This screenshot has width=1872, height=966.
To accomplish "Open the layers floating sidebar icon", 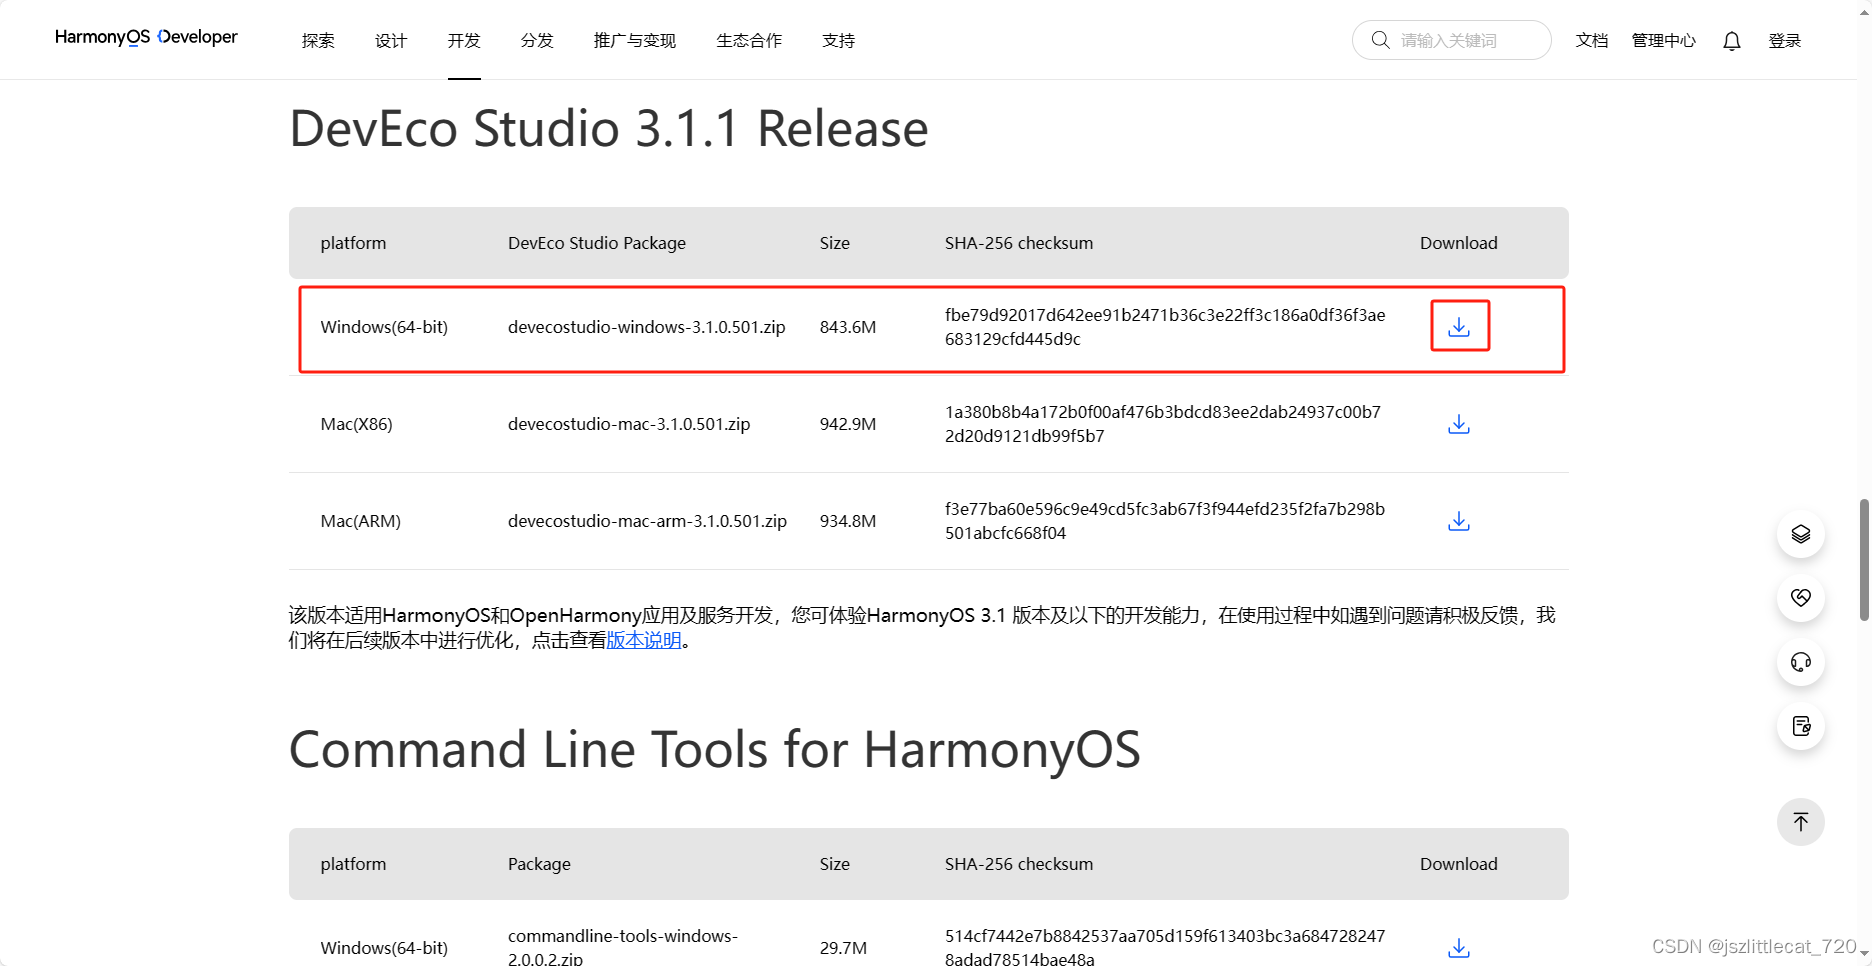I will pos(1801,534).
